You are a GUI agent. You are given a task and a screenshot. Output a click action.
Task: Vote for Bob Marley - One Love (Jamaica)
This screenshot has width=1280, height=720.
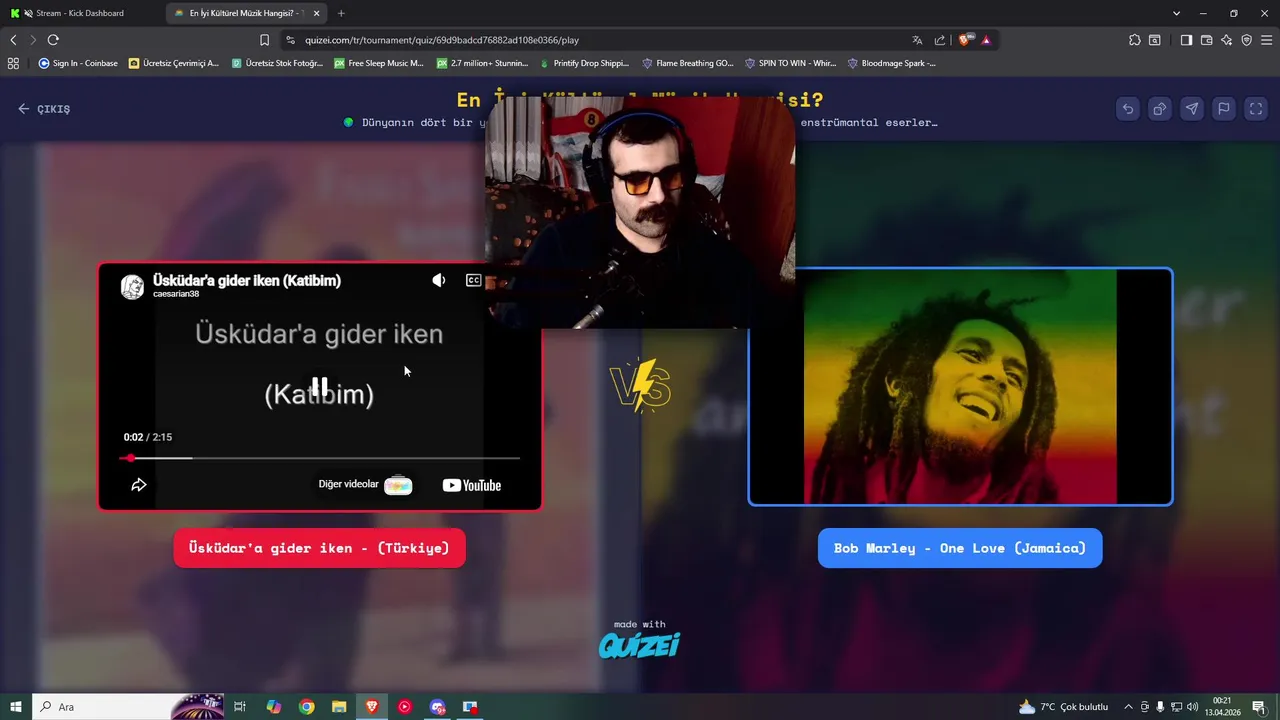pos(960,548)
